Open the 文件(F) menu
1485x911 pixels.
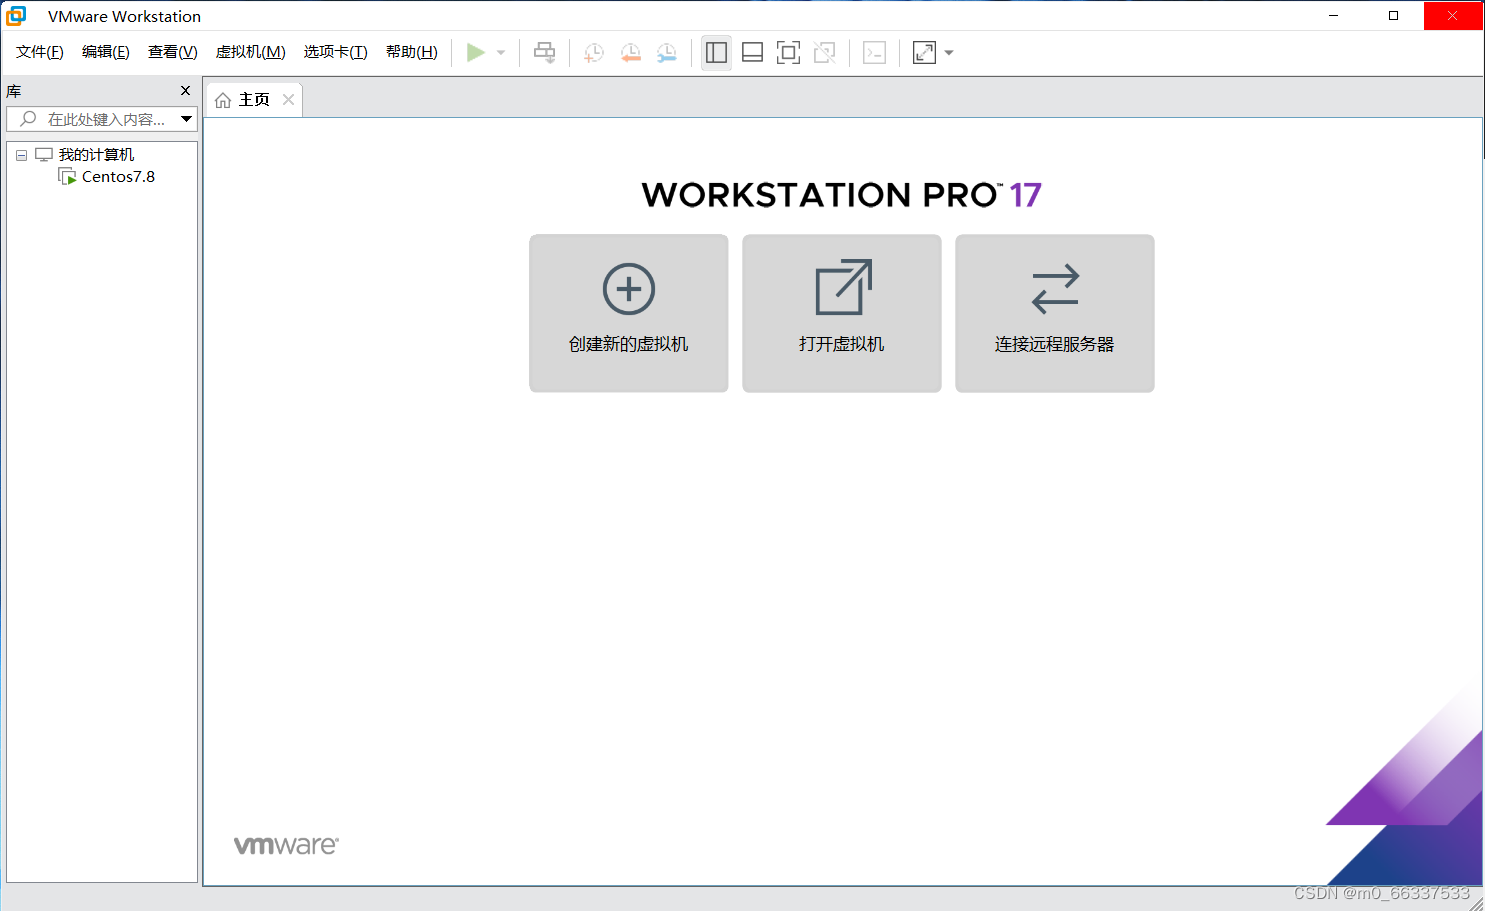pyautogui.click(x=40, y=52)
